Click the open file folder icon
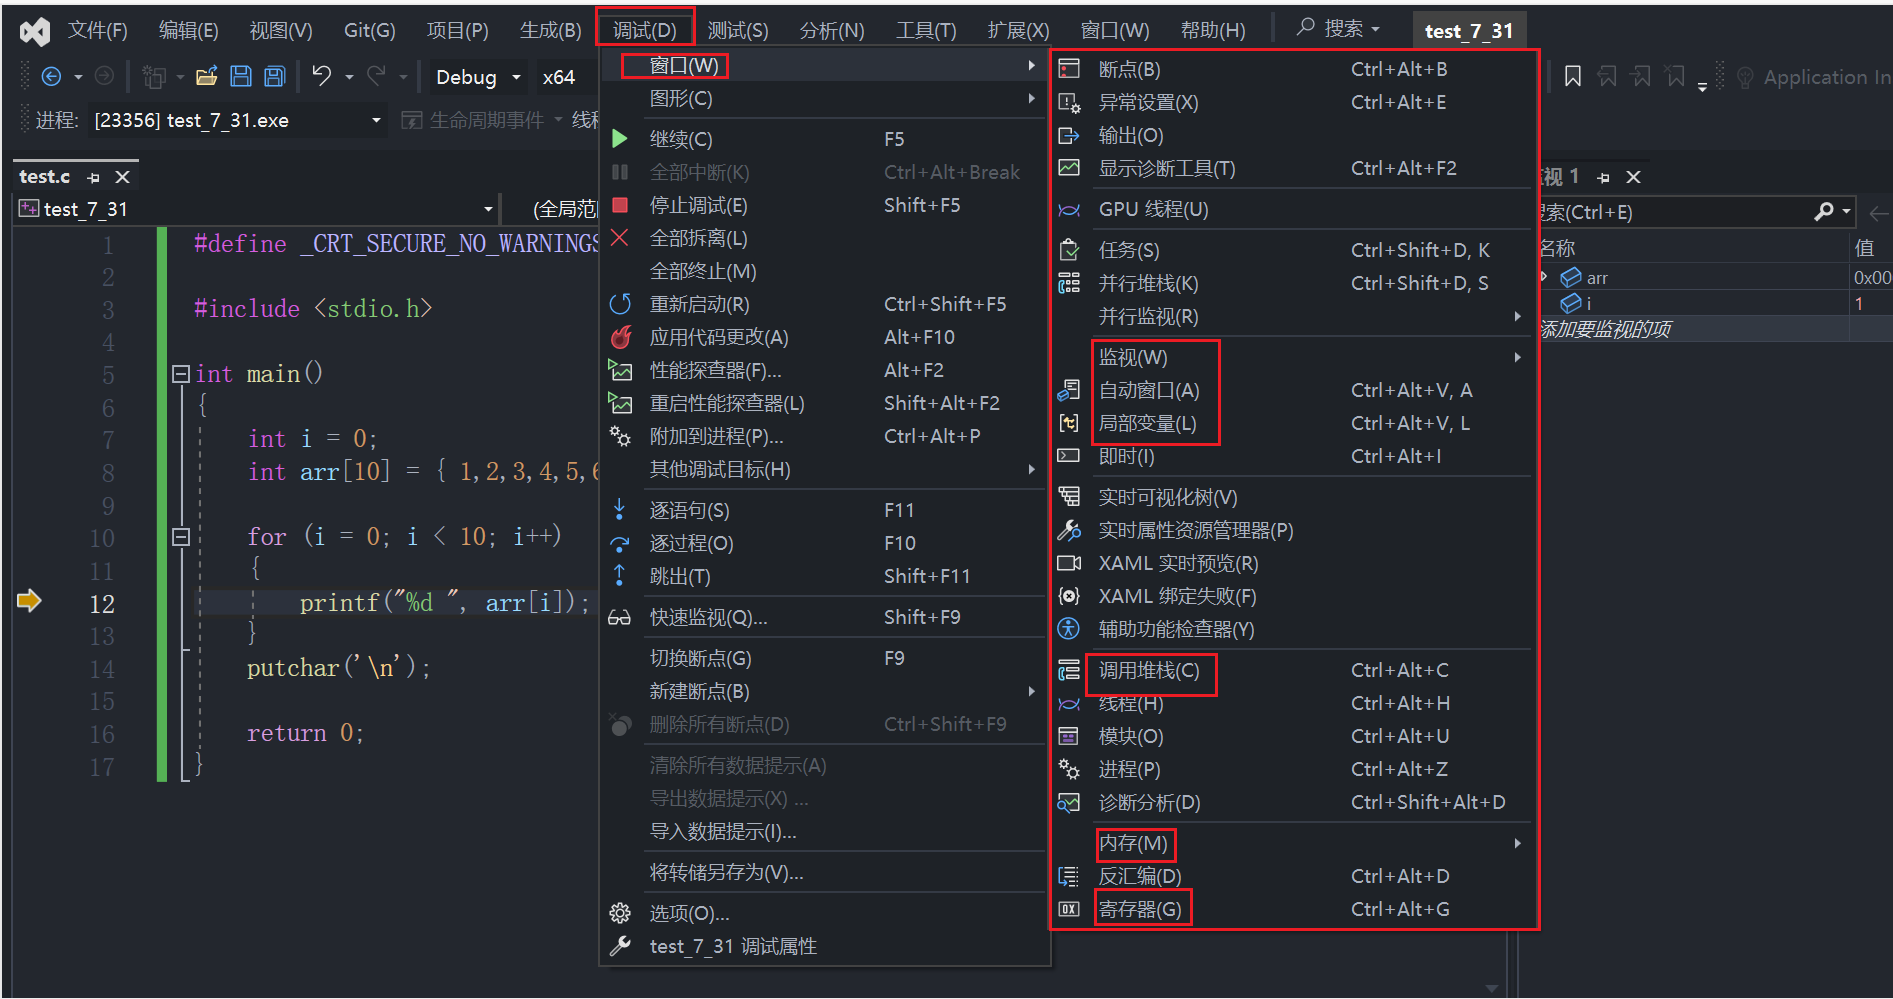The image size is (1893, 999). (207, 76)
